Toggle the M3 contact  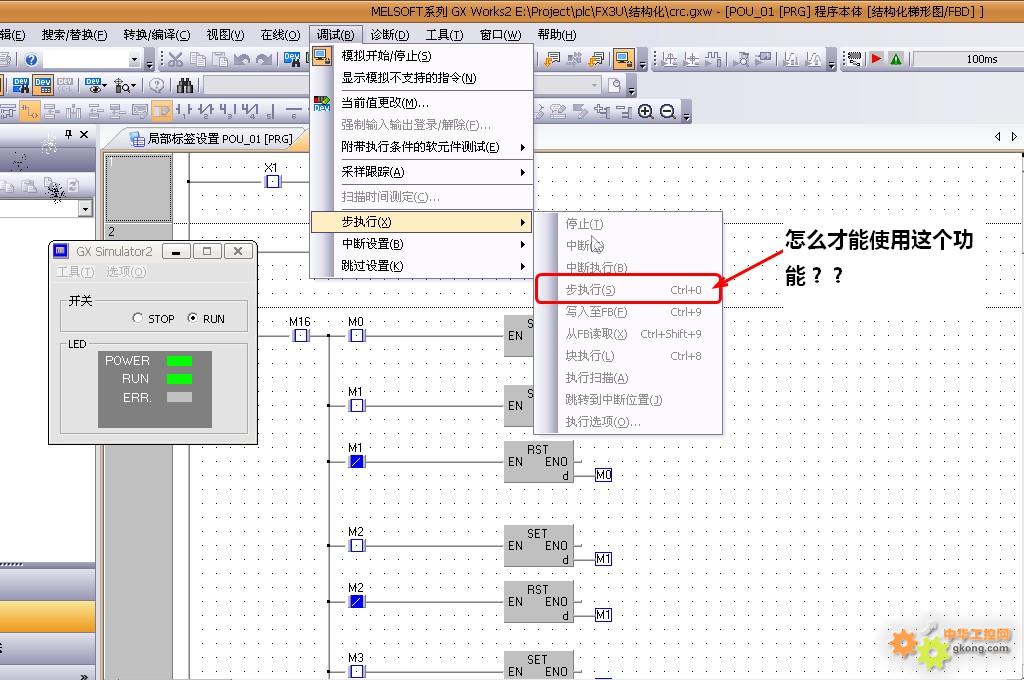pos(357,672)
